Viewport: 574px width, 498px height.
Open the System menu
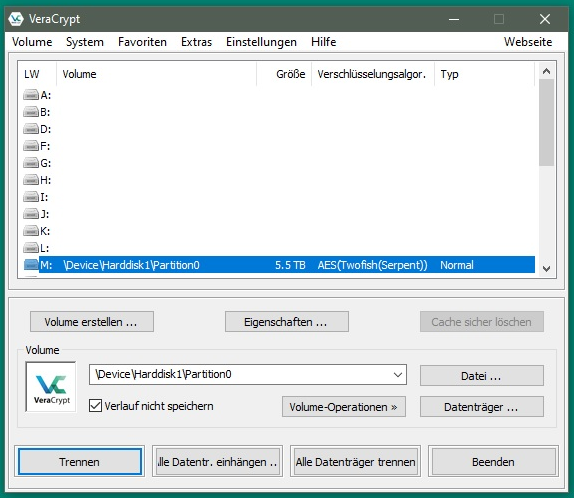[85, 42]
